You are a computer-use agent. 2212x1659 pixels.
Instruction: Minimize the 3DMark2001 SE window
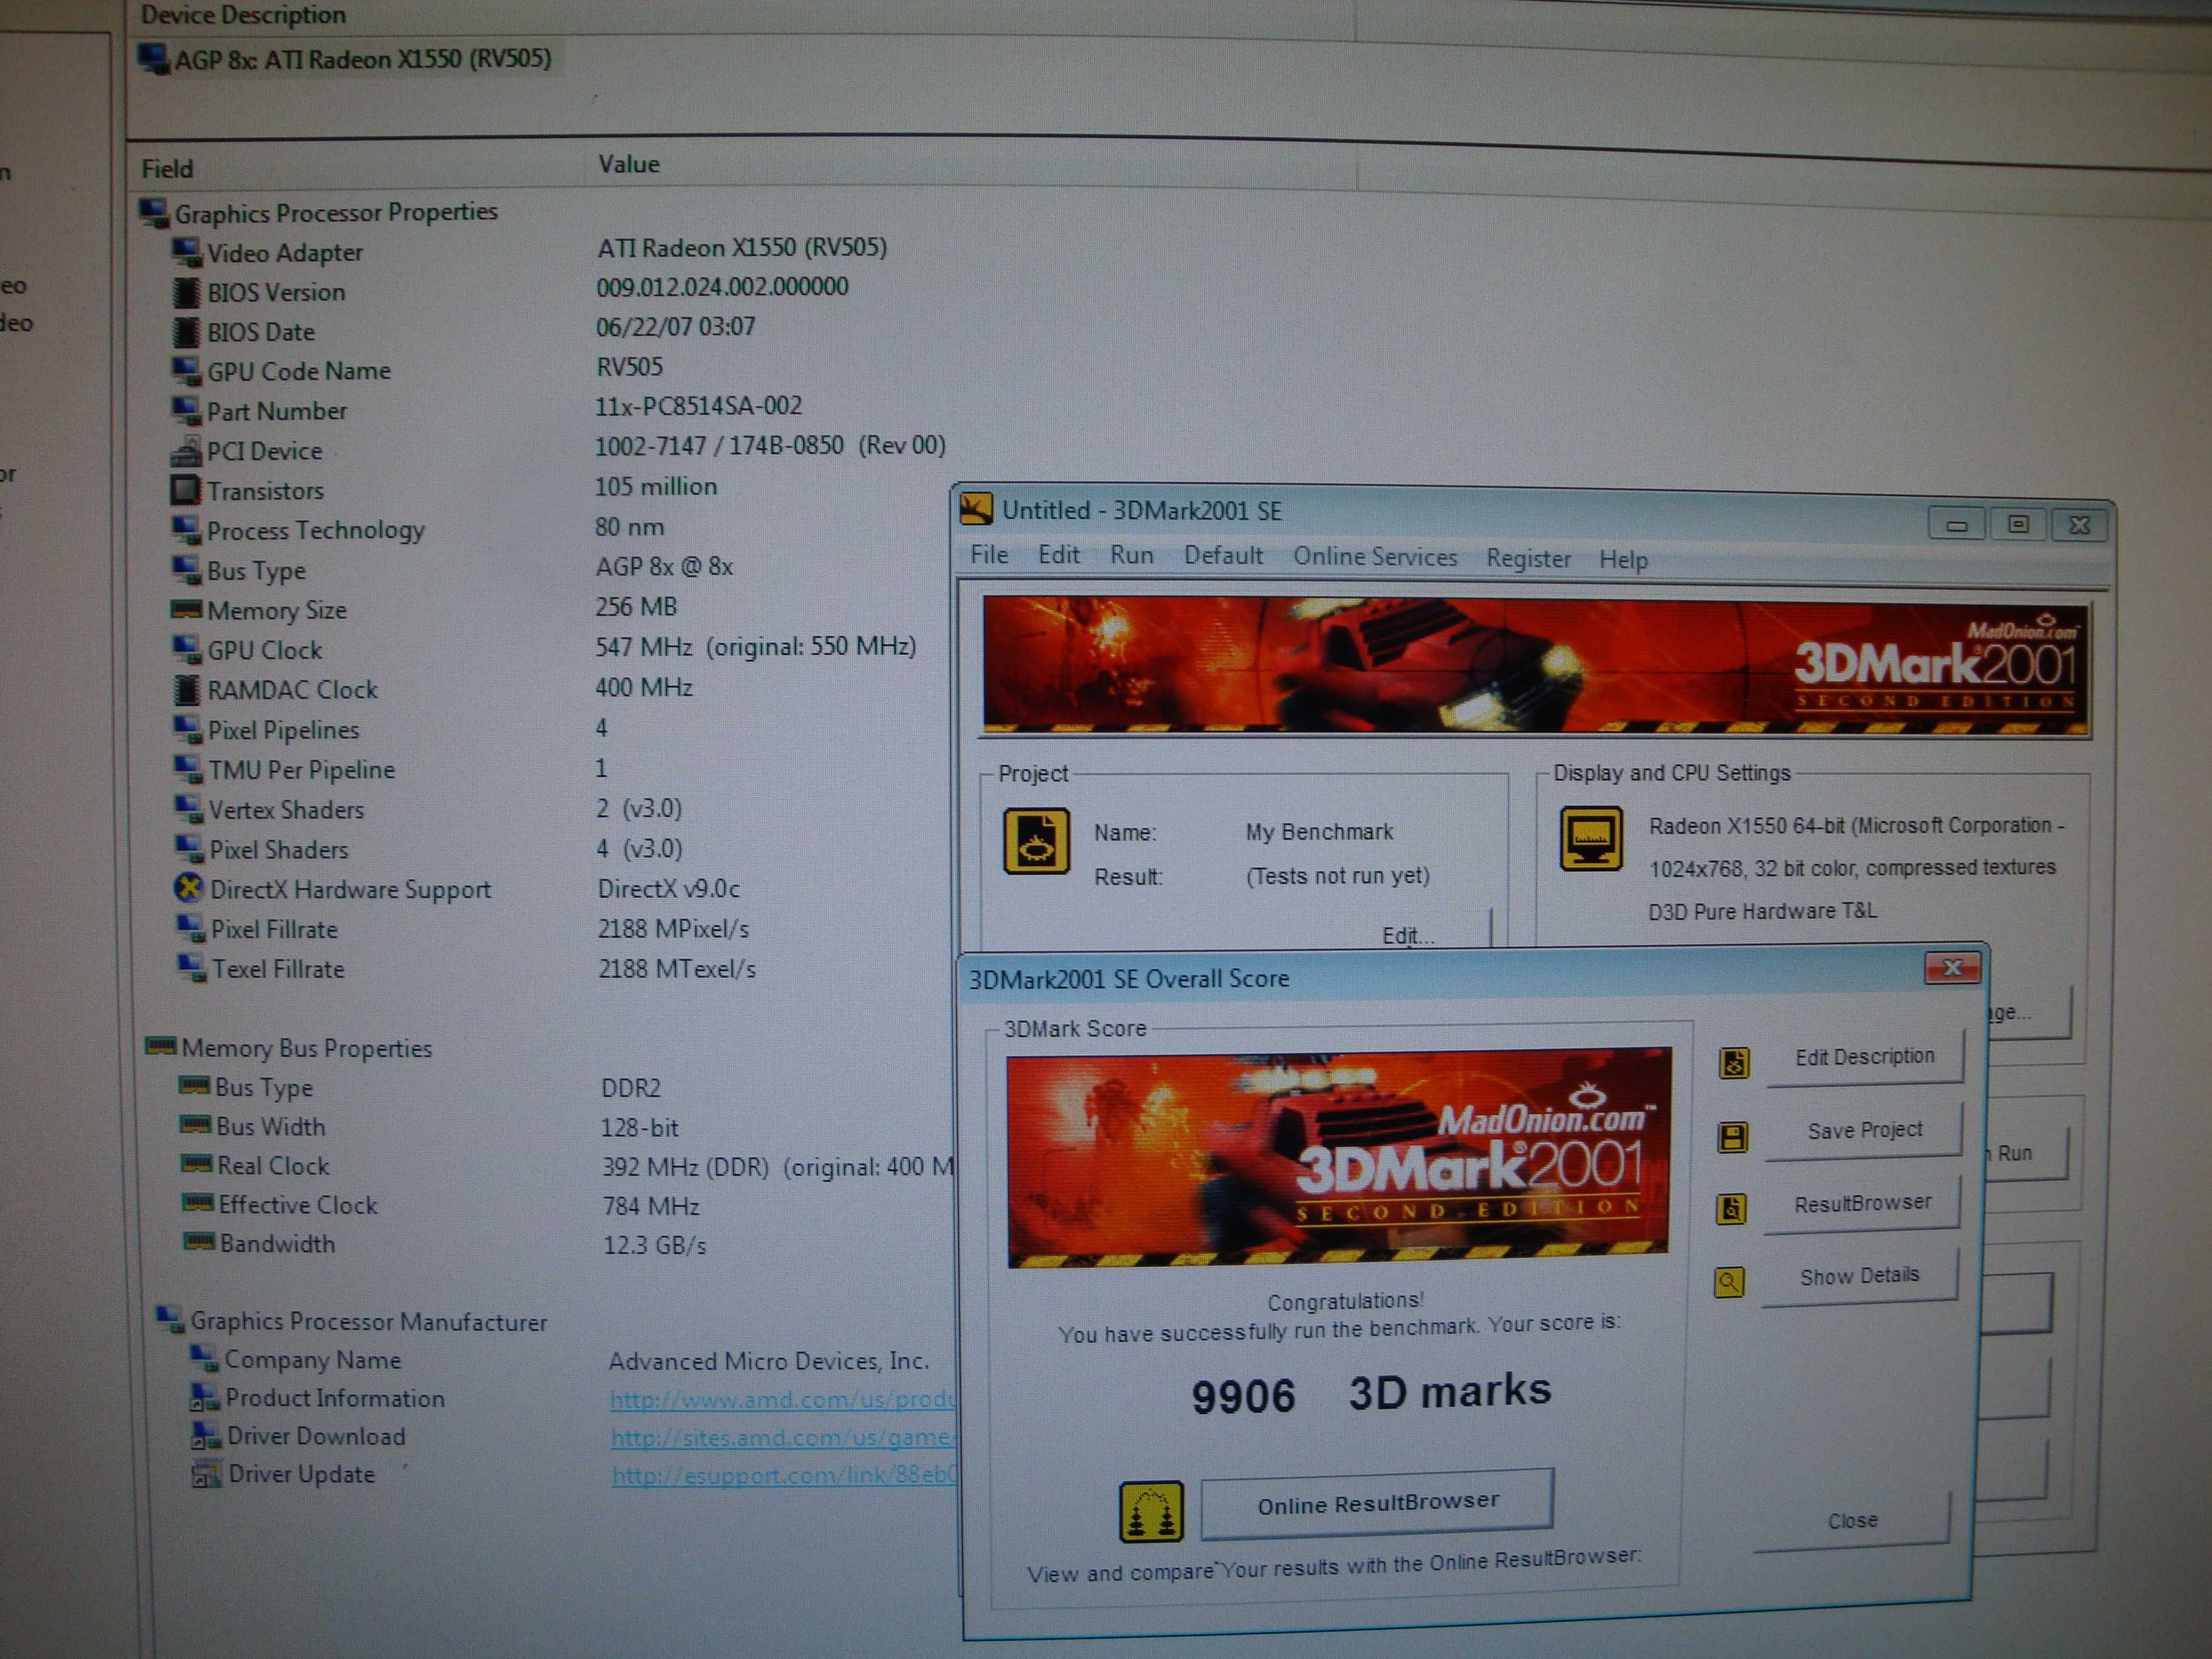point(1957,524)
